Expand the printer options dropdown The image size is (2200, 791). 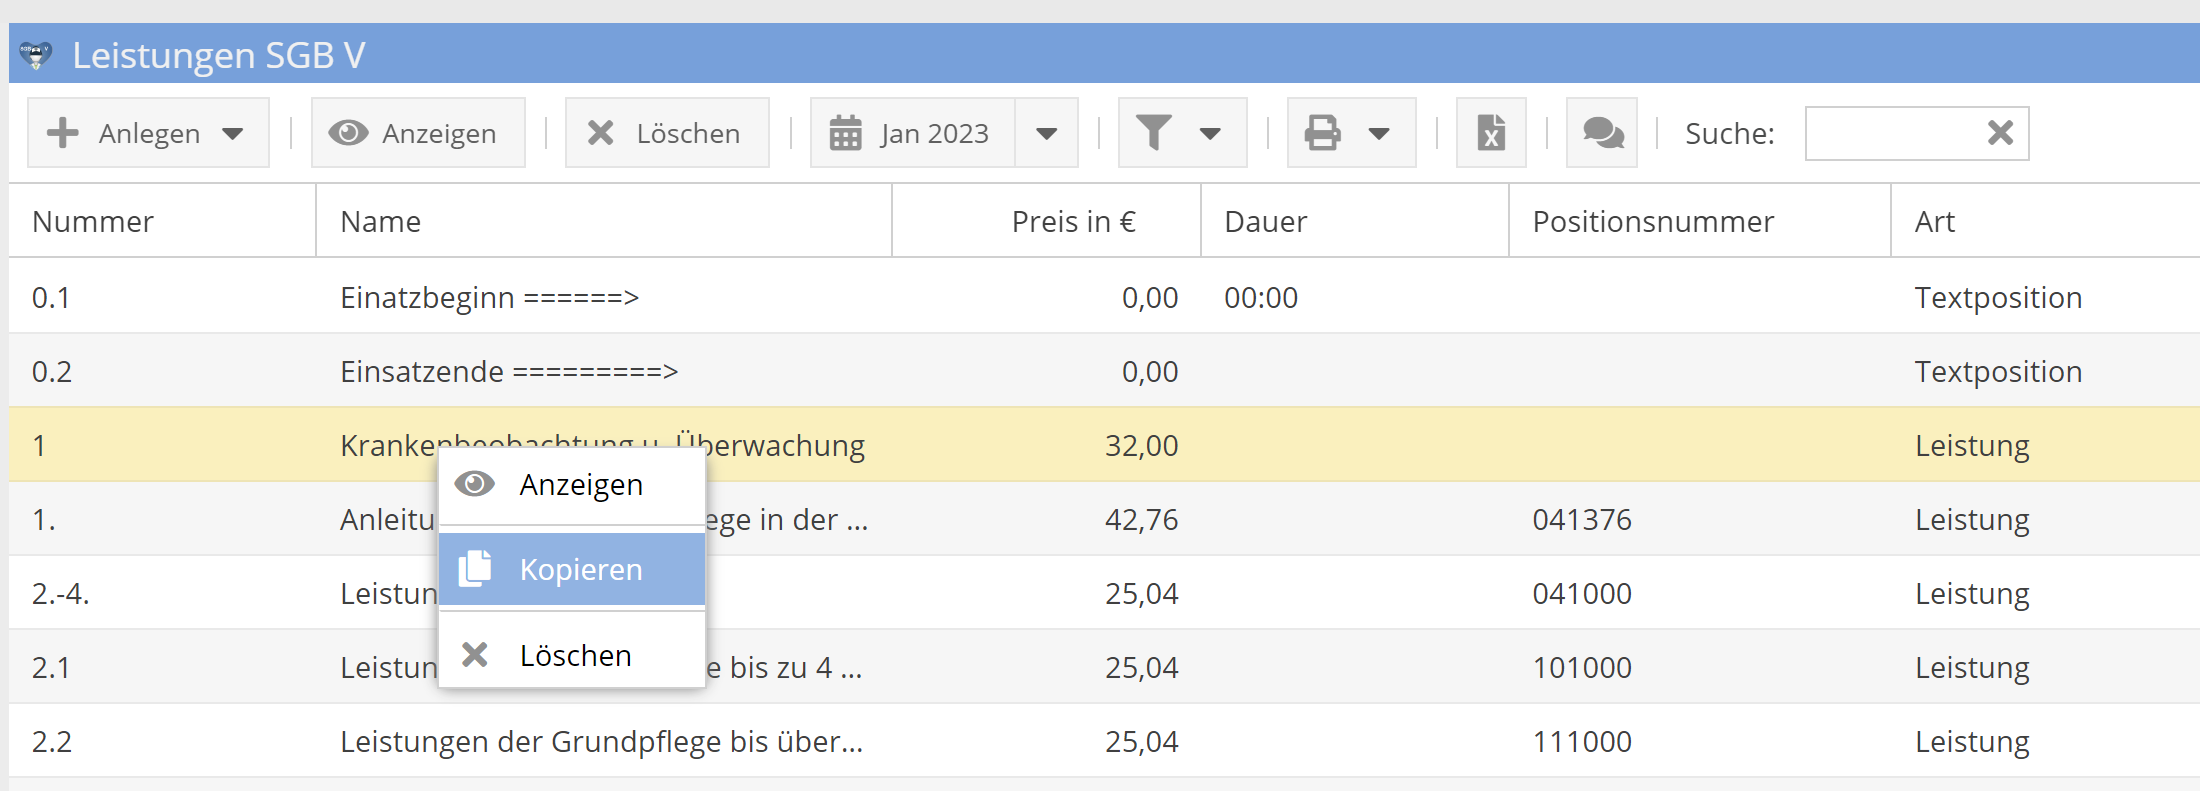pos(1379,133)
